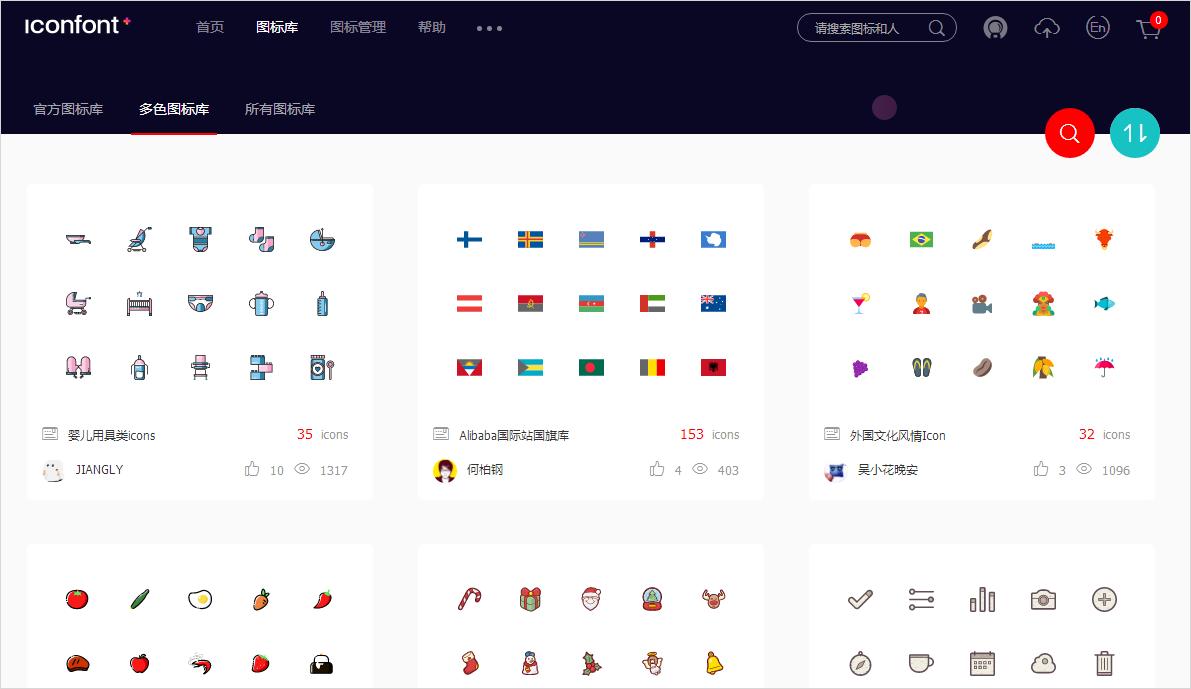Like the 婴儿用具类icons collection
The width and height of the screenshot is (1191, 689).
pyautogui.click(x=253, y=469)
